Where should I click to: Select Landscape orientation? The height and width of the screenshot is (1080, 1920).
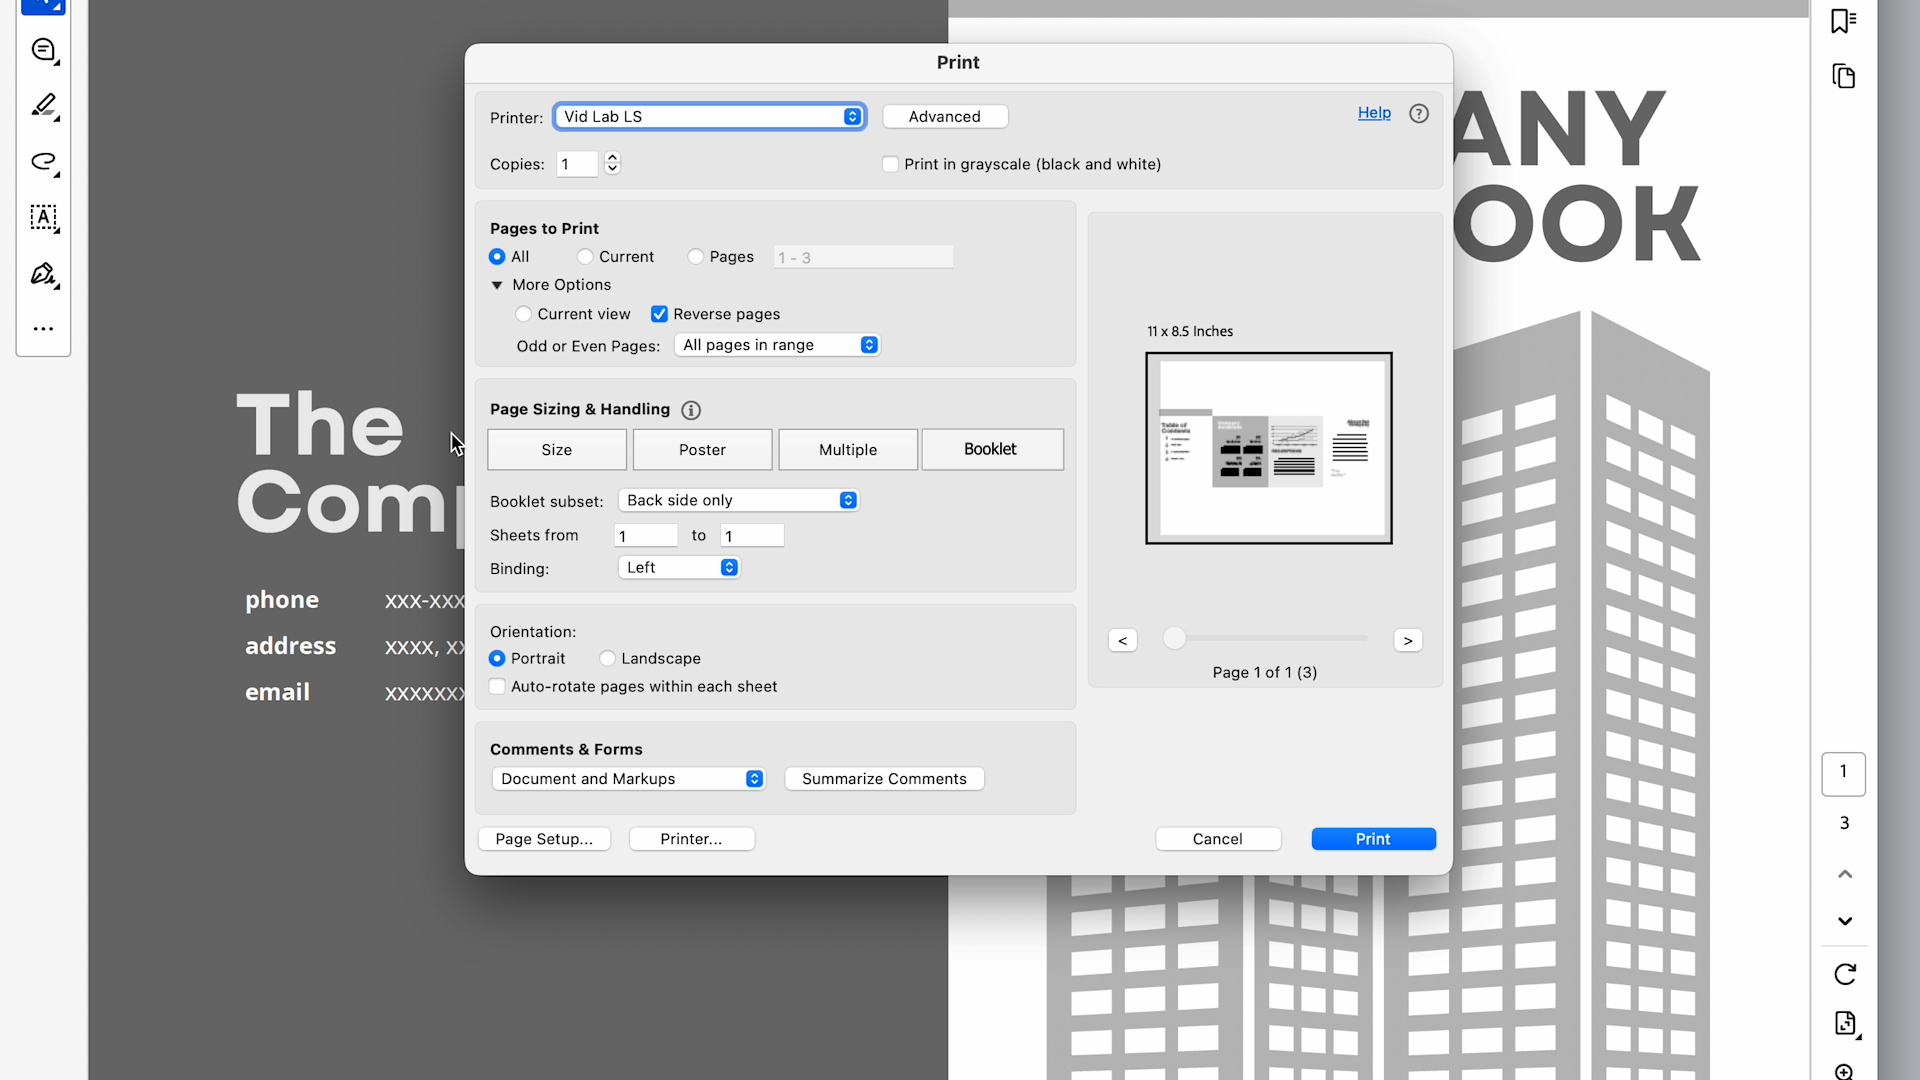point(607,658)
